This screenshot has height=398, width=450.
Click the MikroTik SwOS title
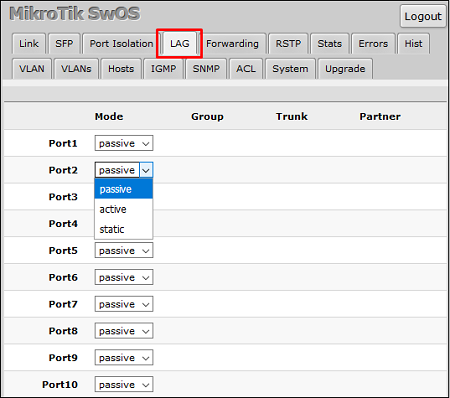(75, 14)
